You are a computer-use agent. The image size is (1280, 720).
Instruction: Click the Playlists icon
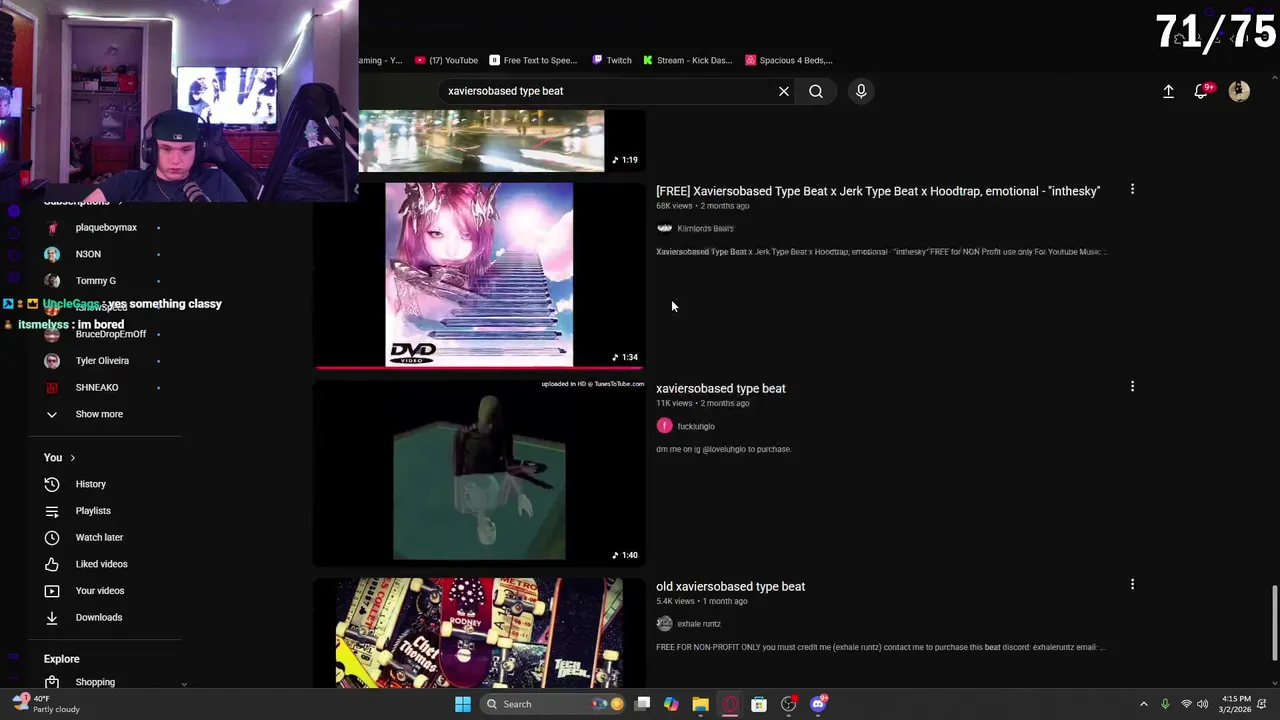52,511
